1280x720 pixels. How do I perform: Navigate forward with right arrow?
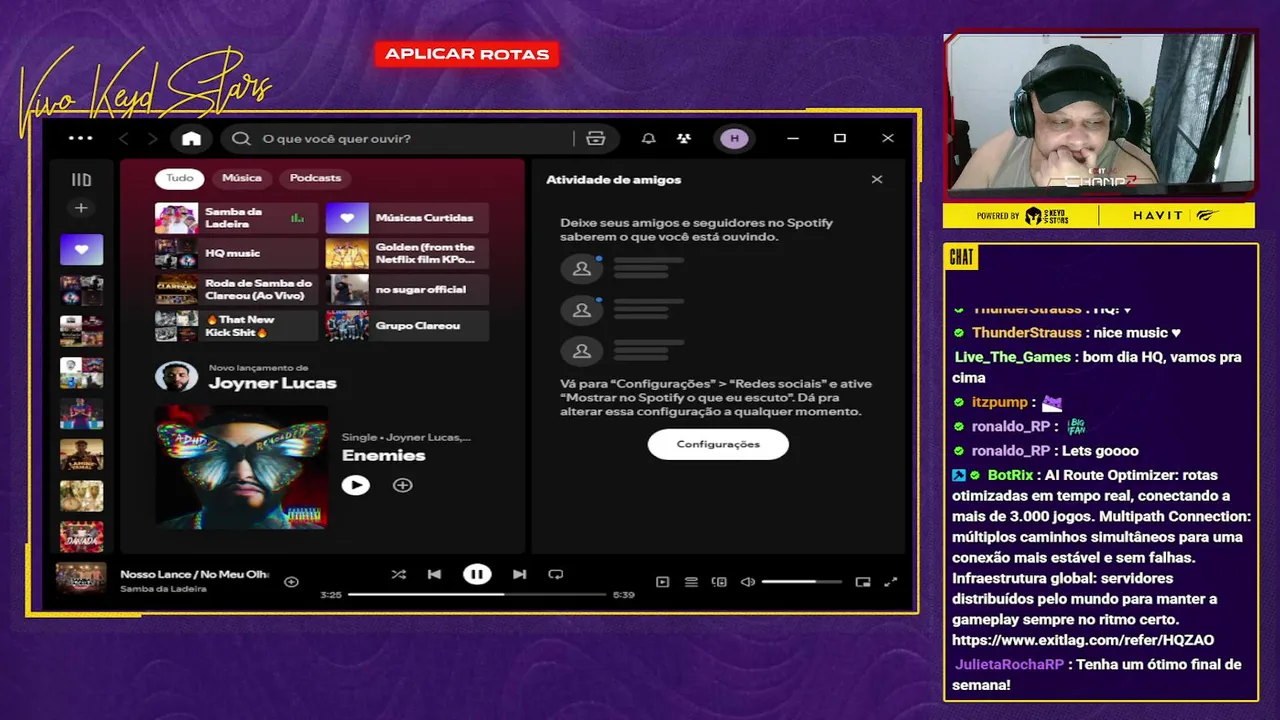tap(152, 139)
